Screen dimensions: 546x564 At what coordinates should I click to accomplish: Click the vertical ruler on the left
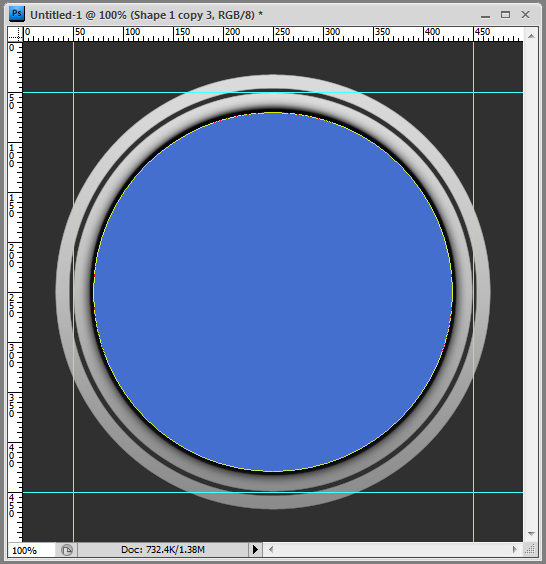point(15,292)
